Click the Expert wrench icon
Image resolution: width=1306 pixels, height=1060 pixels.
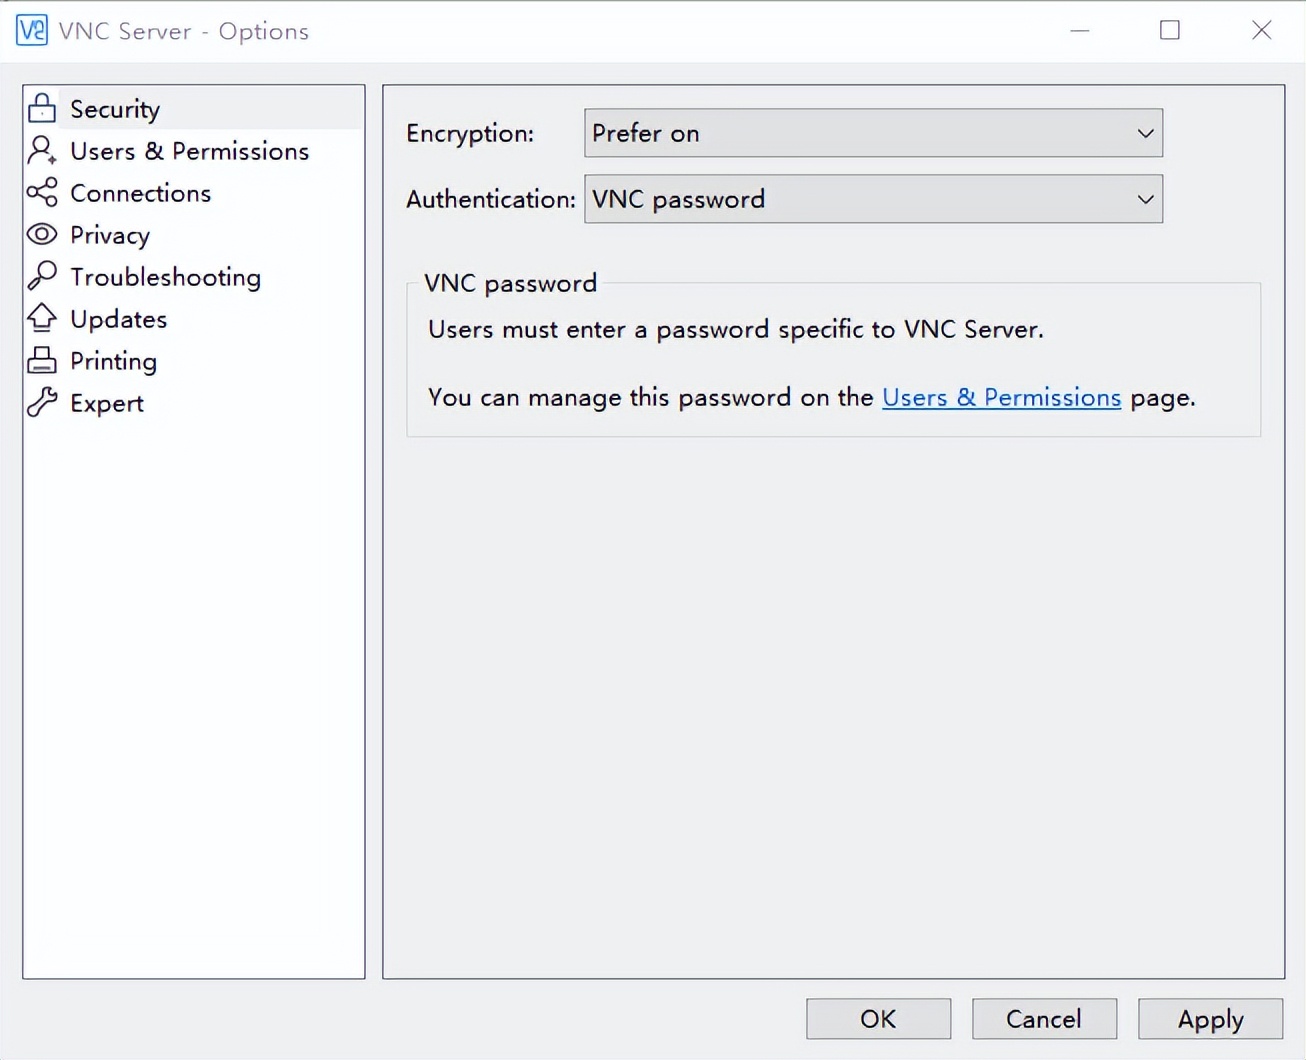42,402
